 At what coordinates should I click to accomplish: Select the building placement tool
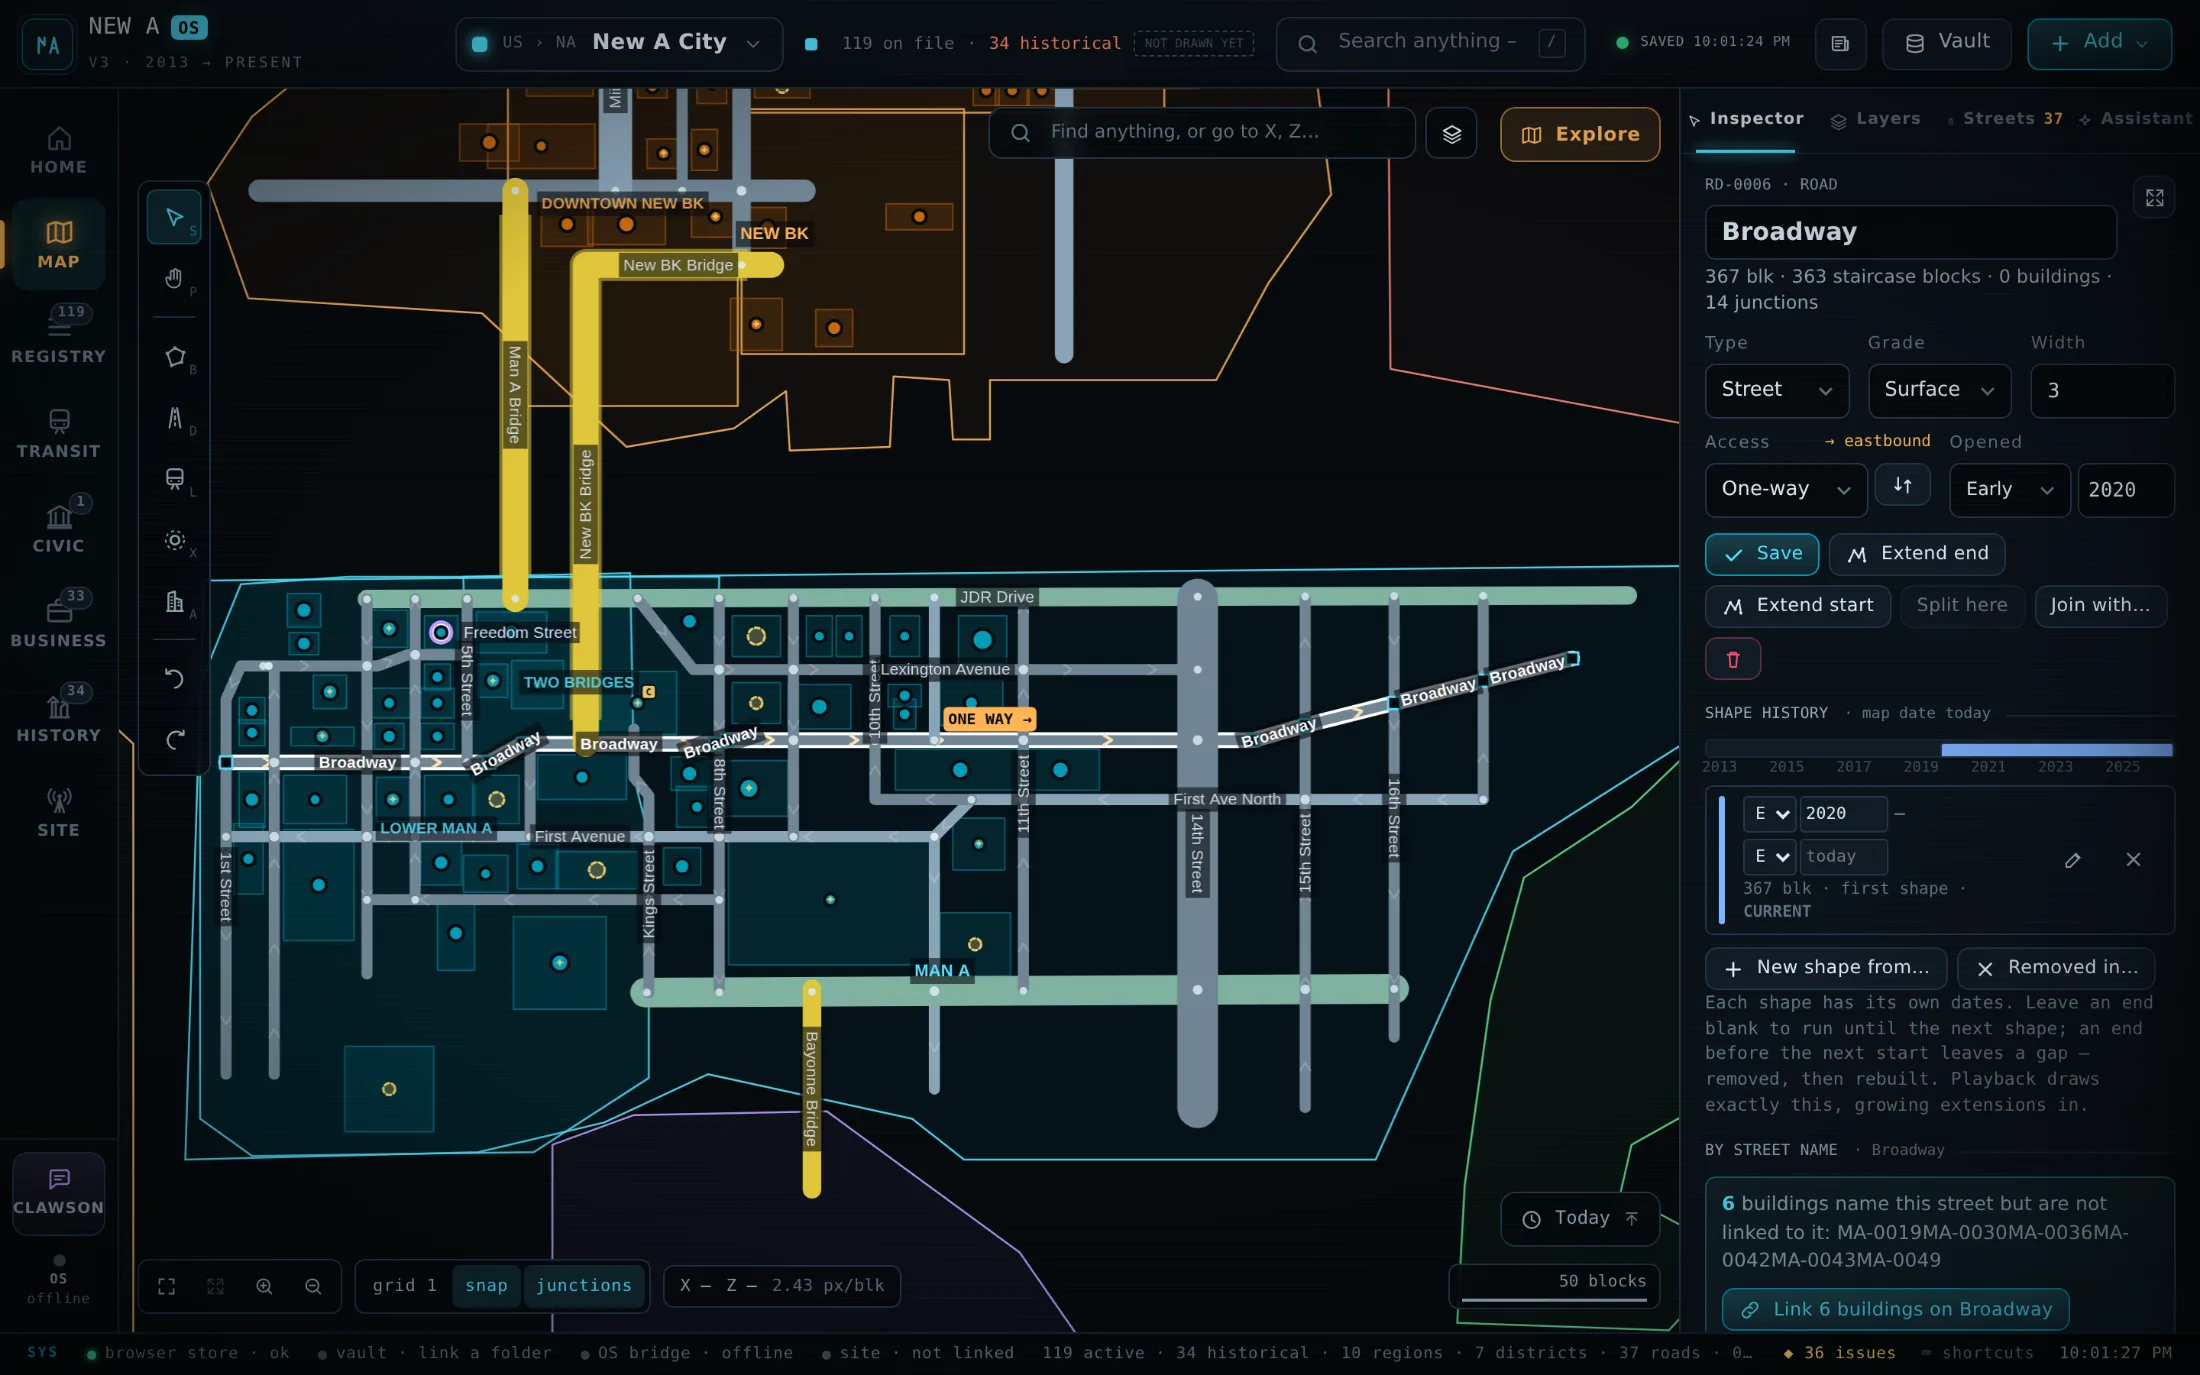(x=174, y=601)
